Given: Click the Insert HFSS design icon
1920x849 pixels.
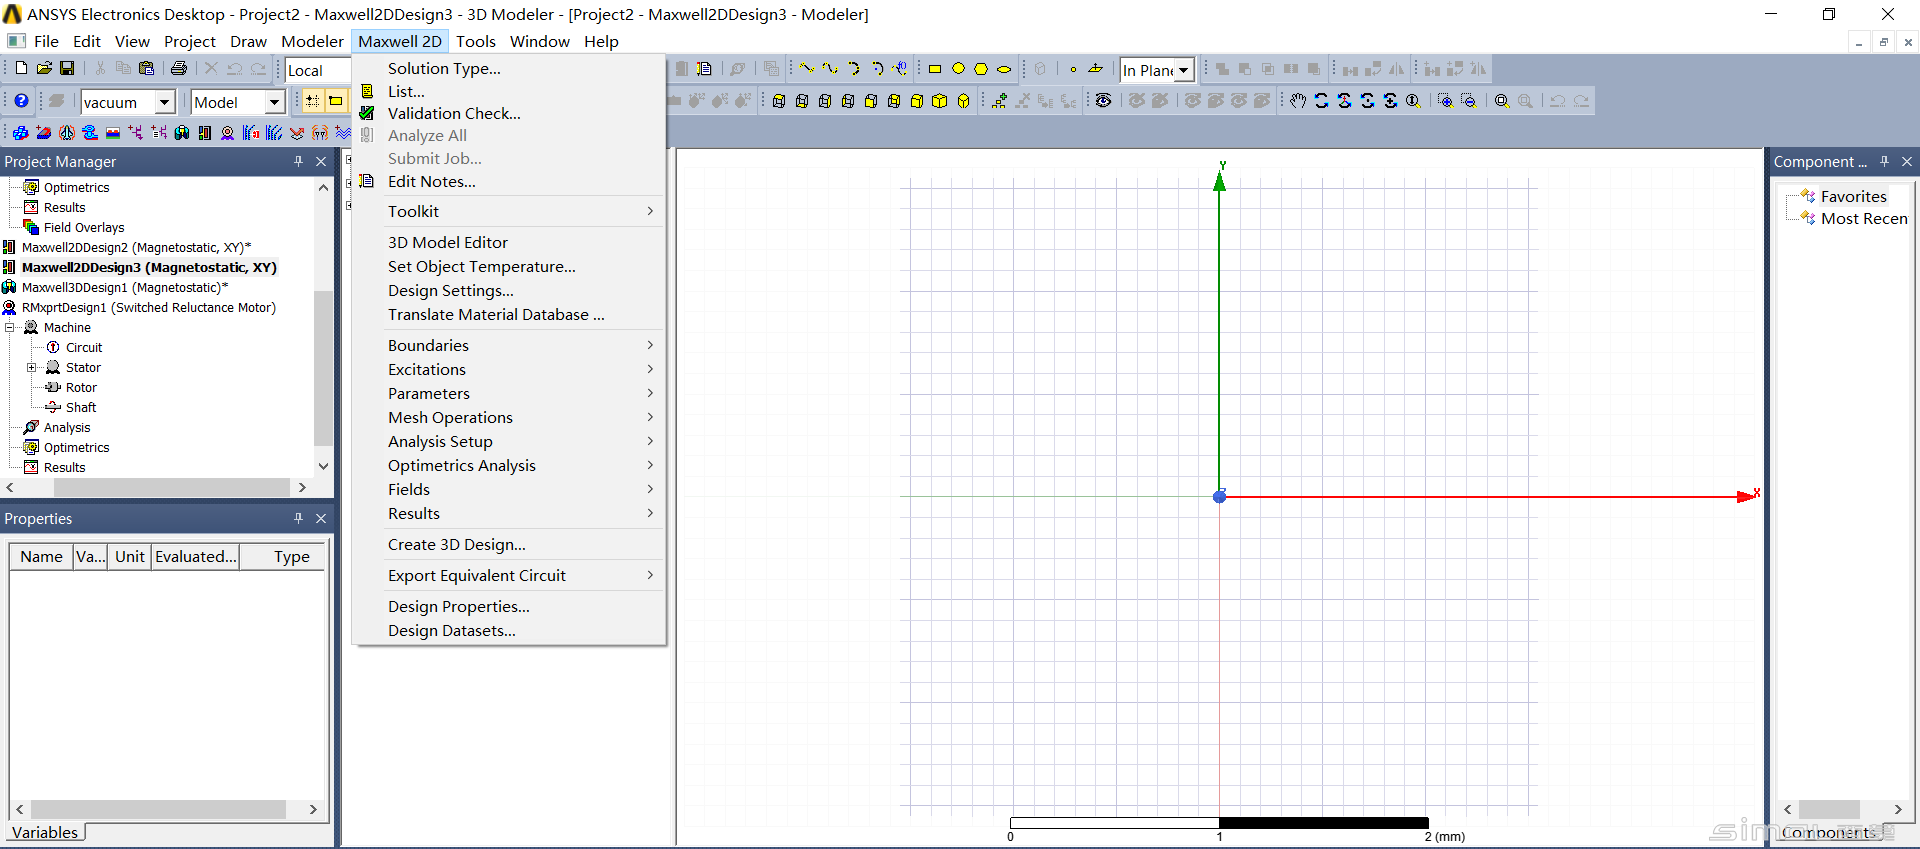Looking at the screenshot, I should click(x=20, y=132).
